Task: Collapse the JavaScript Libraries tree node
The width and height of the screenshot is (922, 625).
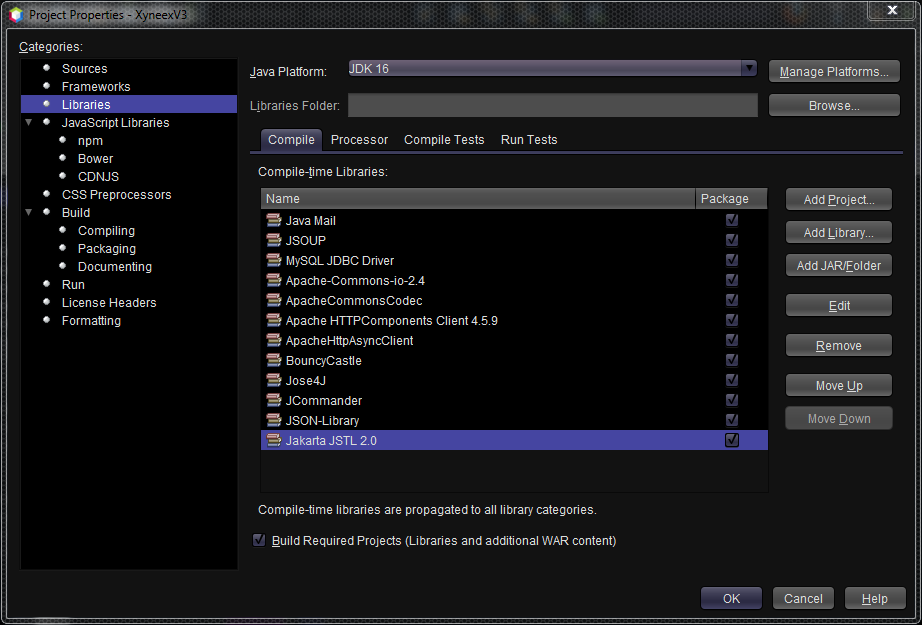Action: point(28,122)
